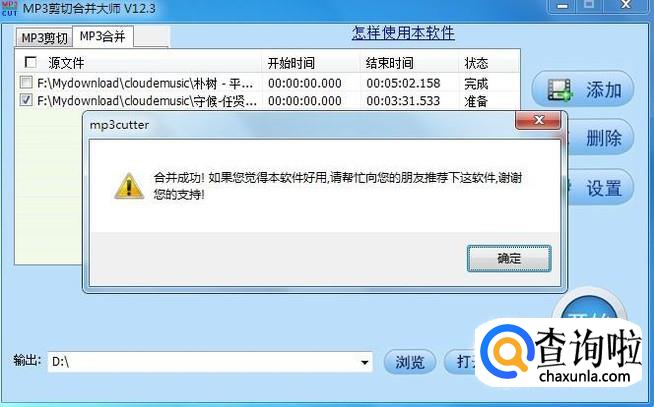Open the 怎样使用本软件 help link
Viewport: 654px width, 407px height.
[403, 33]
